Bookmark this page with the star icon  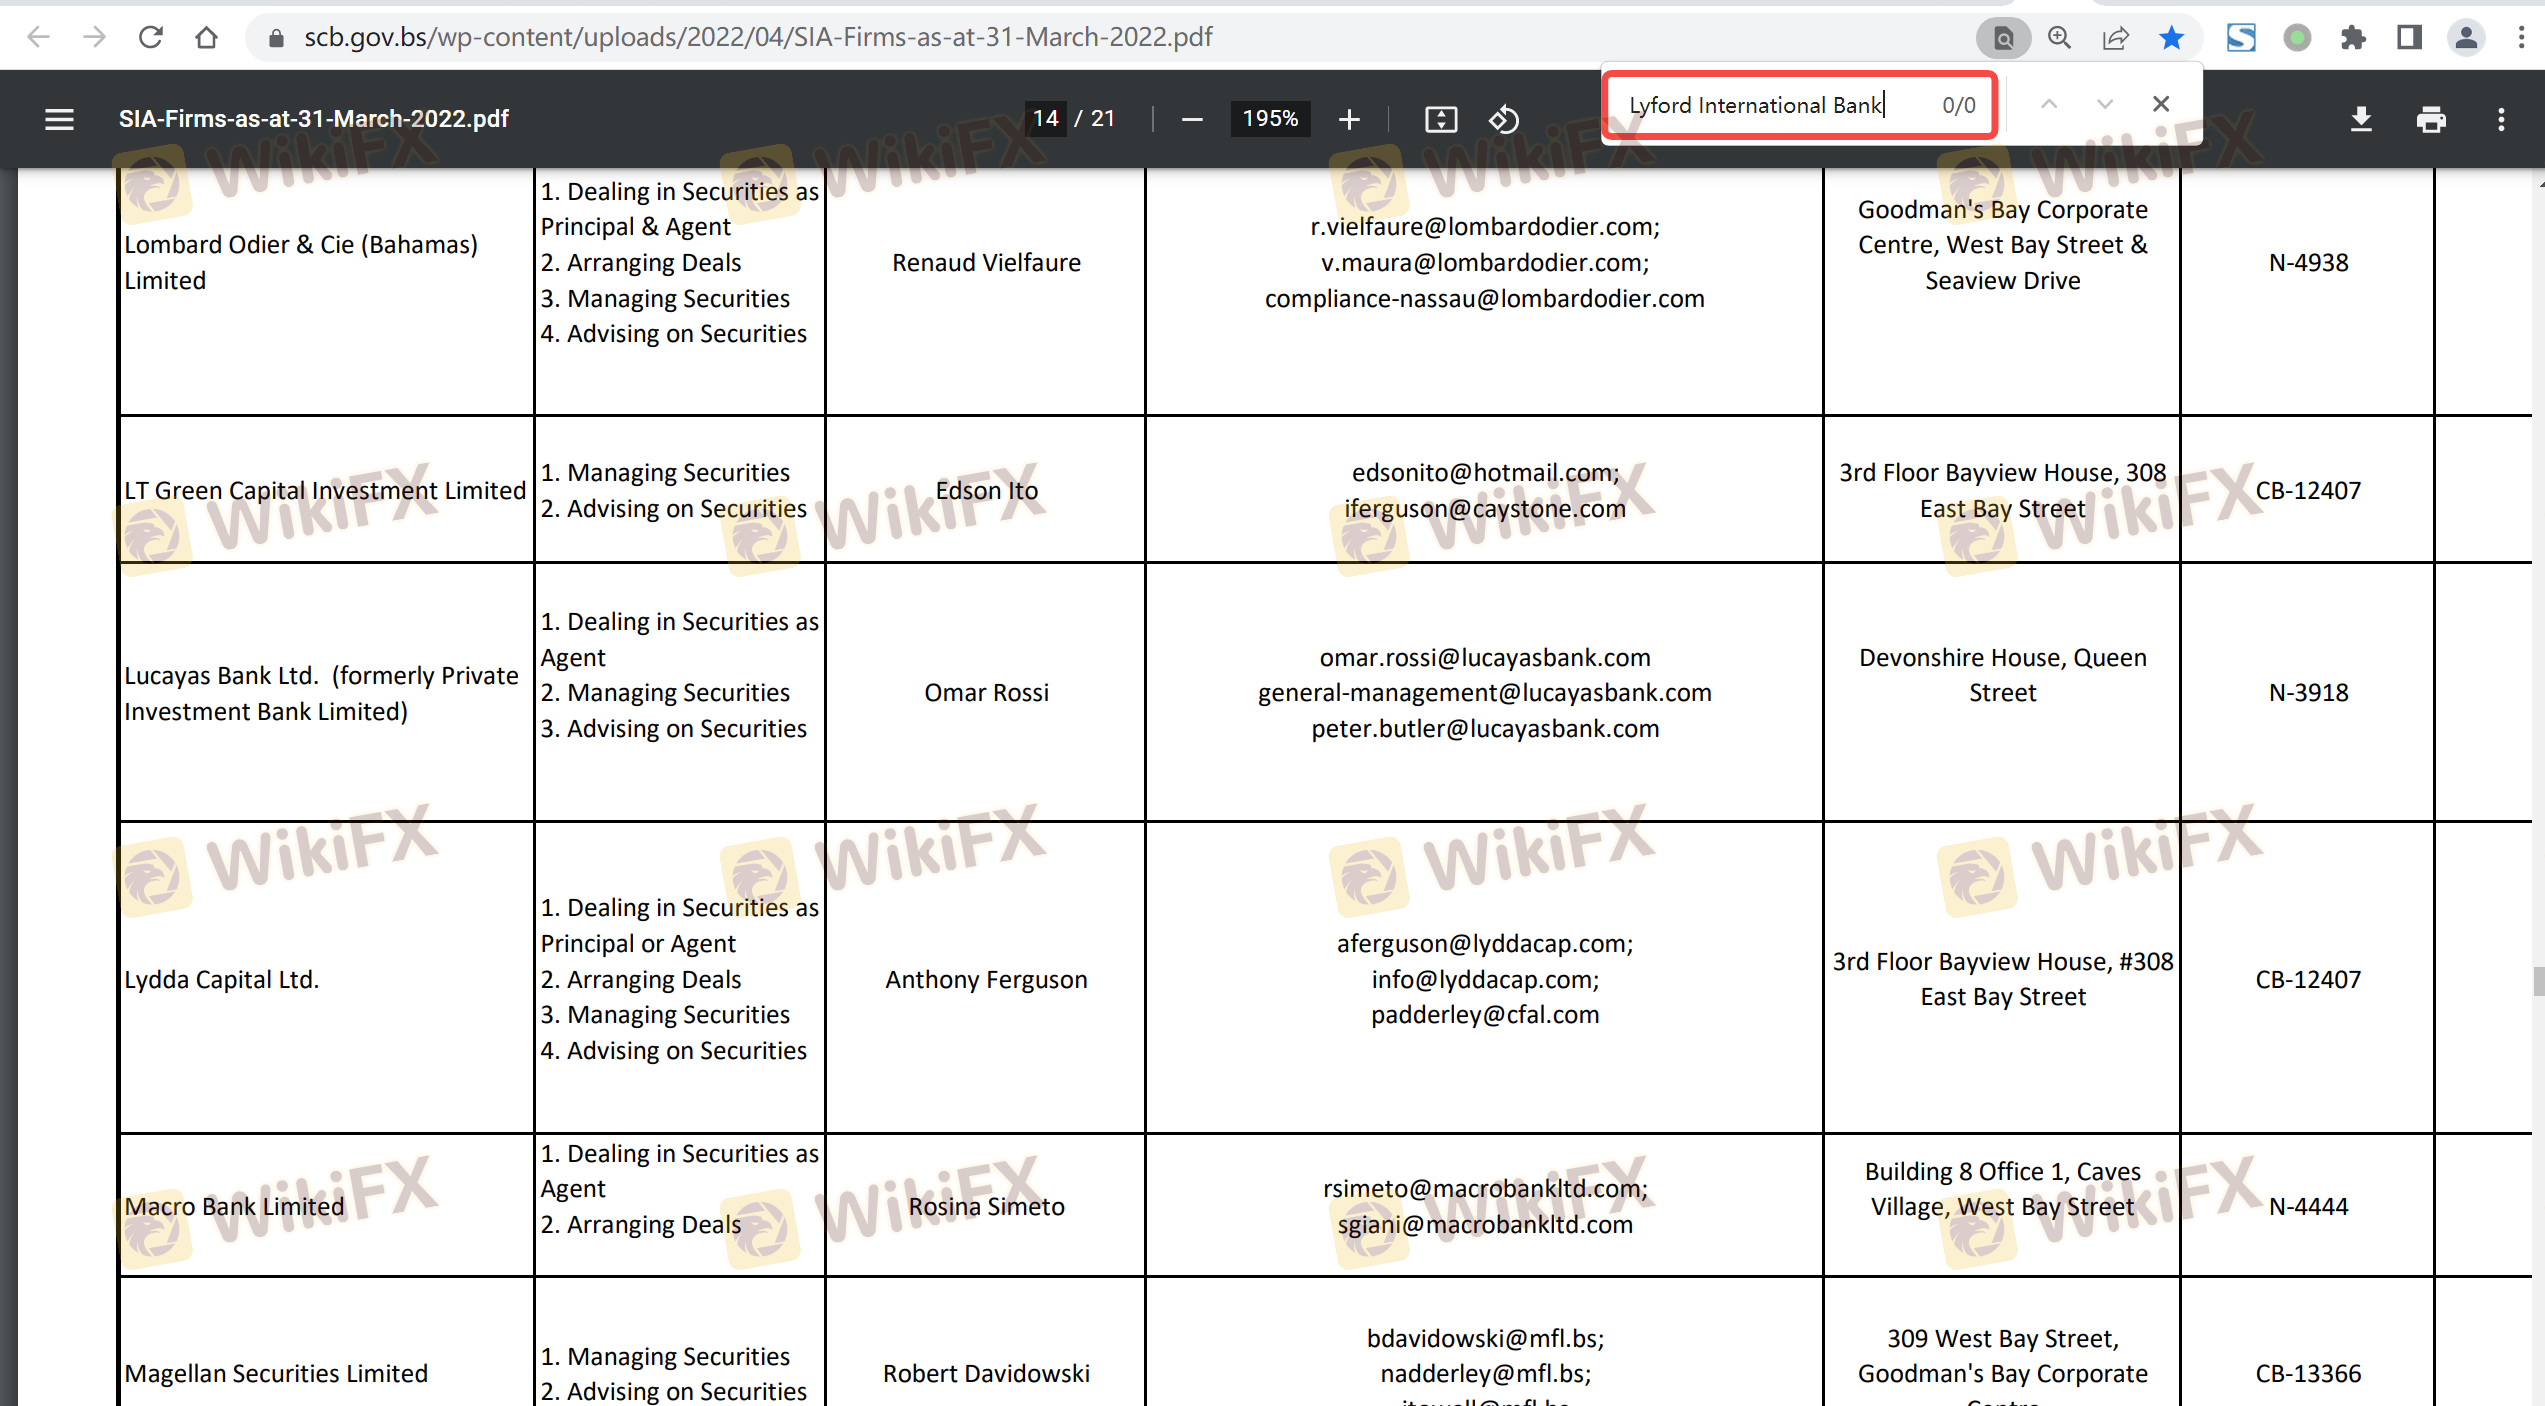[x=2171, y=37]
